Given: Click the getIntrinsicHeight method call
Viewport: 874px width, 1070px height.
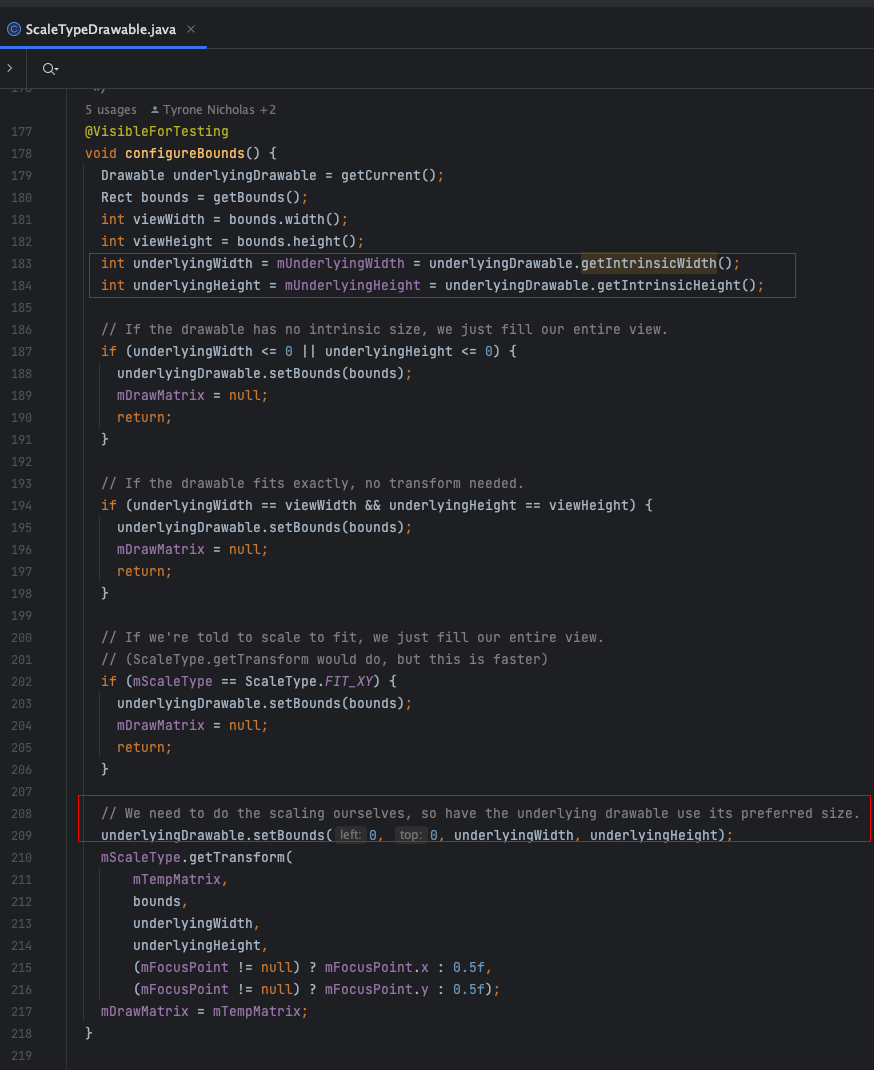Looking at the screenshot, I should tap(669, 285).
